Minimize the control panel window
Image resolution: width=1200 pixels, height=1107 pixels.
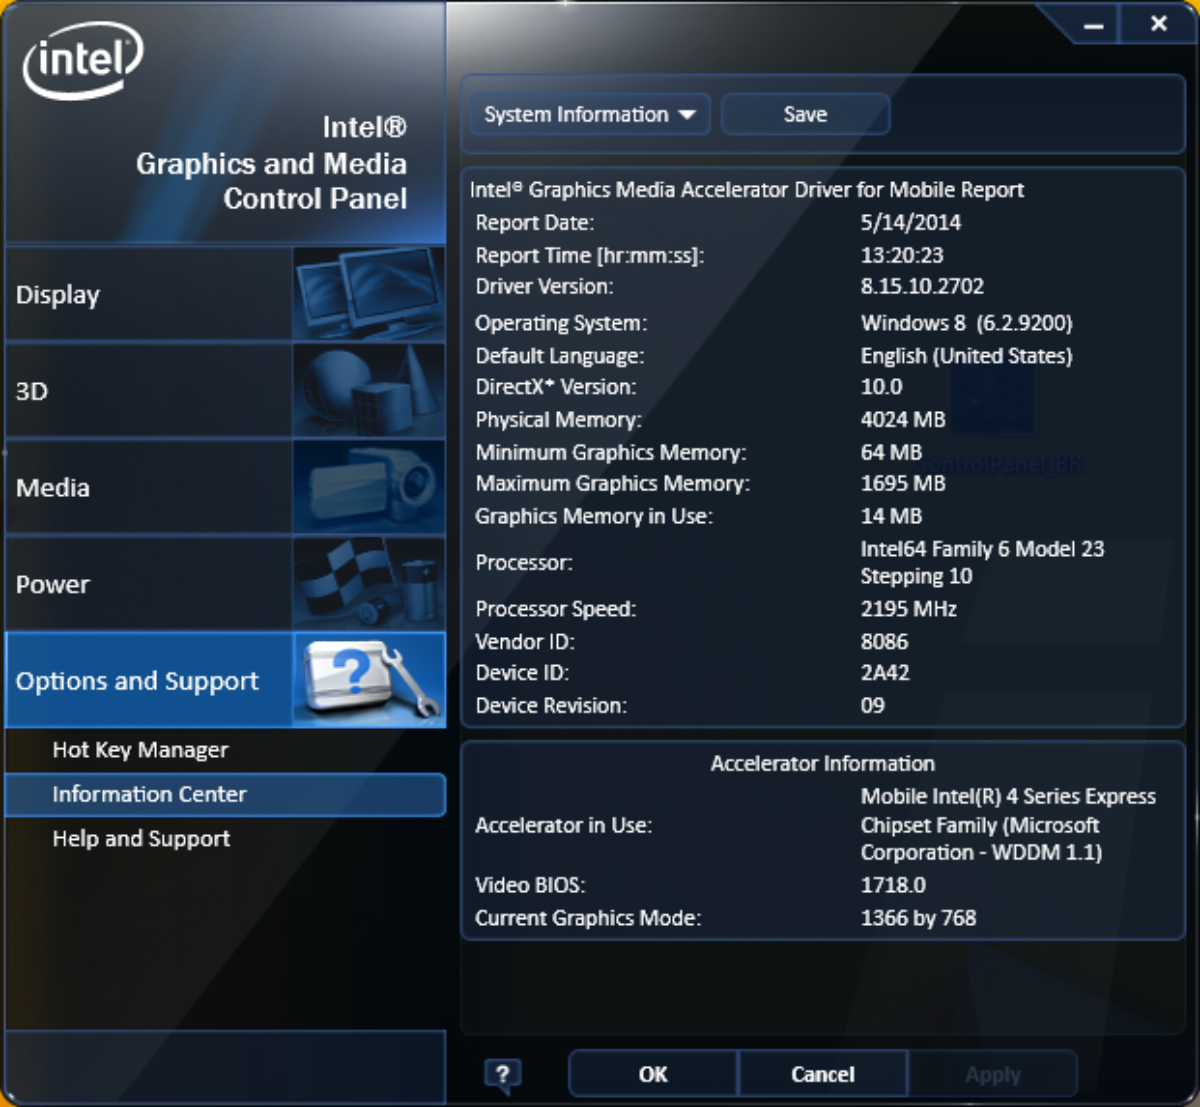1094,25
